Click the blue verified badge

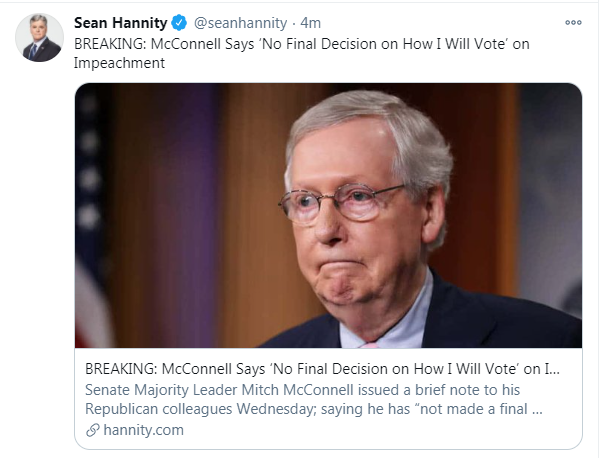(x=180, y=23)
